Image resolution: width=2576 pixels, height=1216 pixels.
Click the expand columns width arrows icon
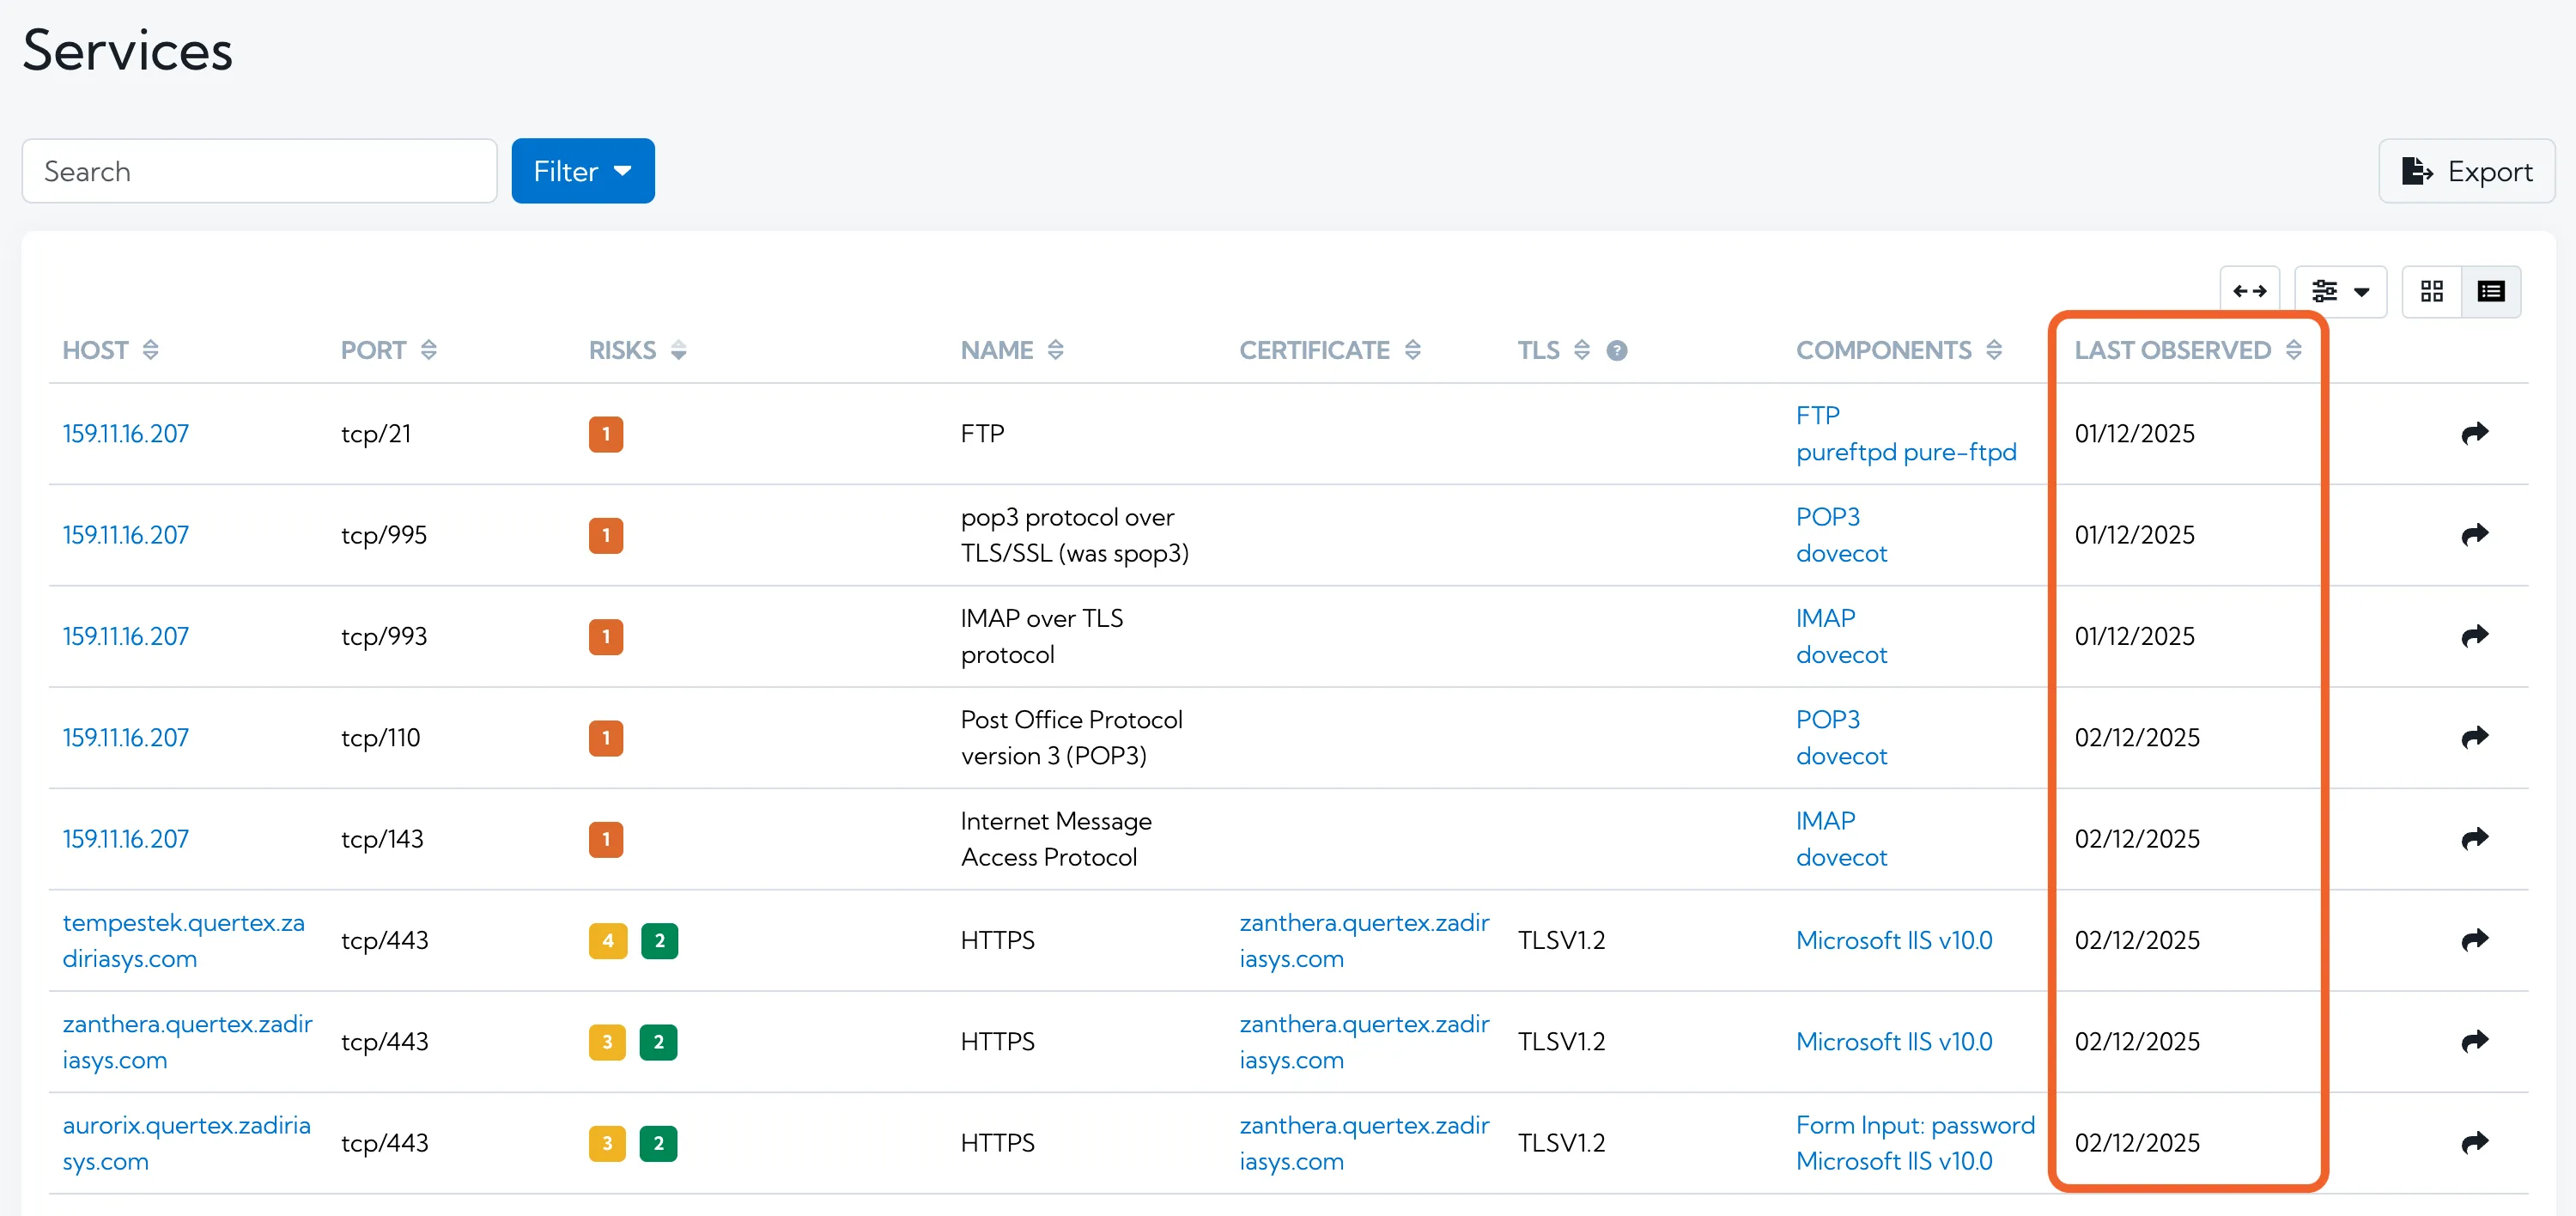2249,291
